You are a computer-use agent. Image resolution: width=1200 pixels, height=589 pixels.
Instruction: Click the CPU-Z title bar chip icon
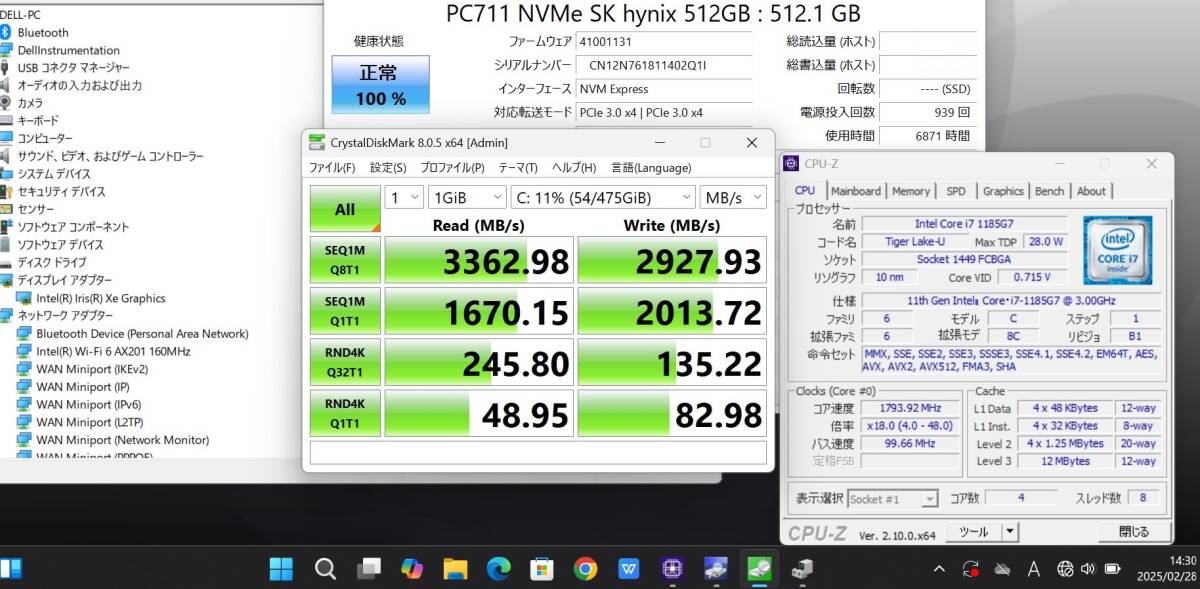pyautogui.click(x=791, y=163)
